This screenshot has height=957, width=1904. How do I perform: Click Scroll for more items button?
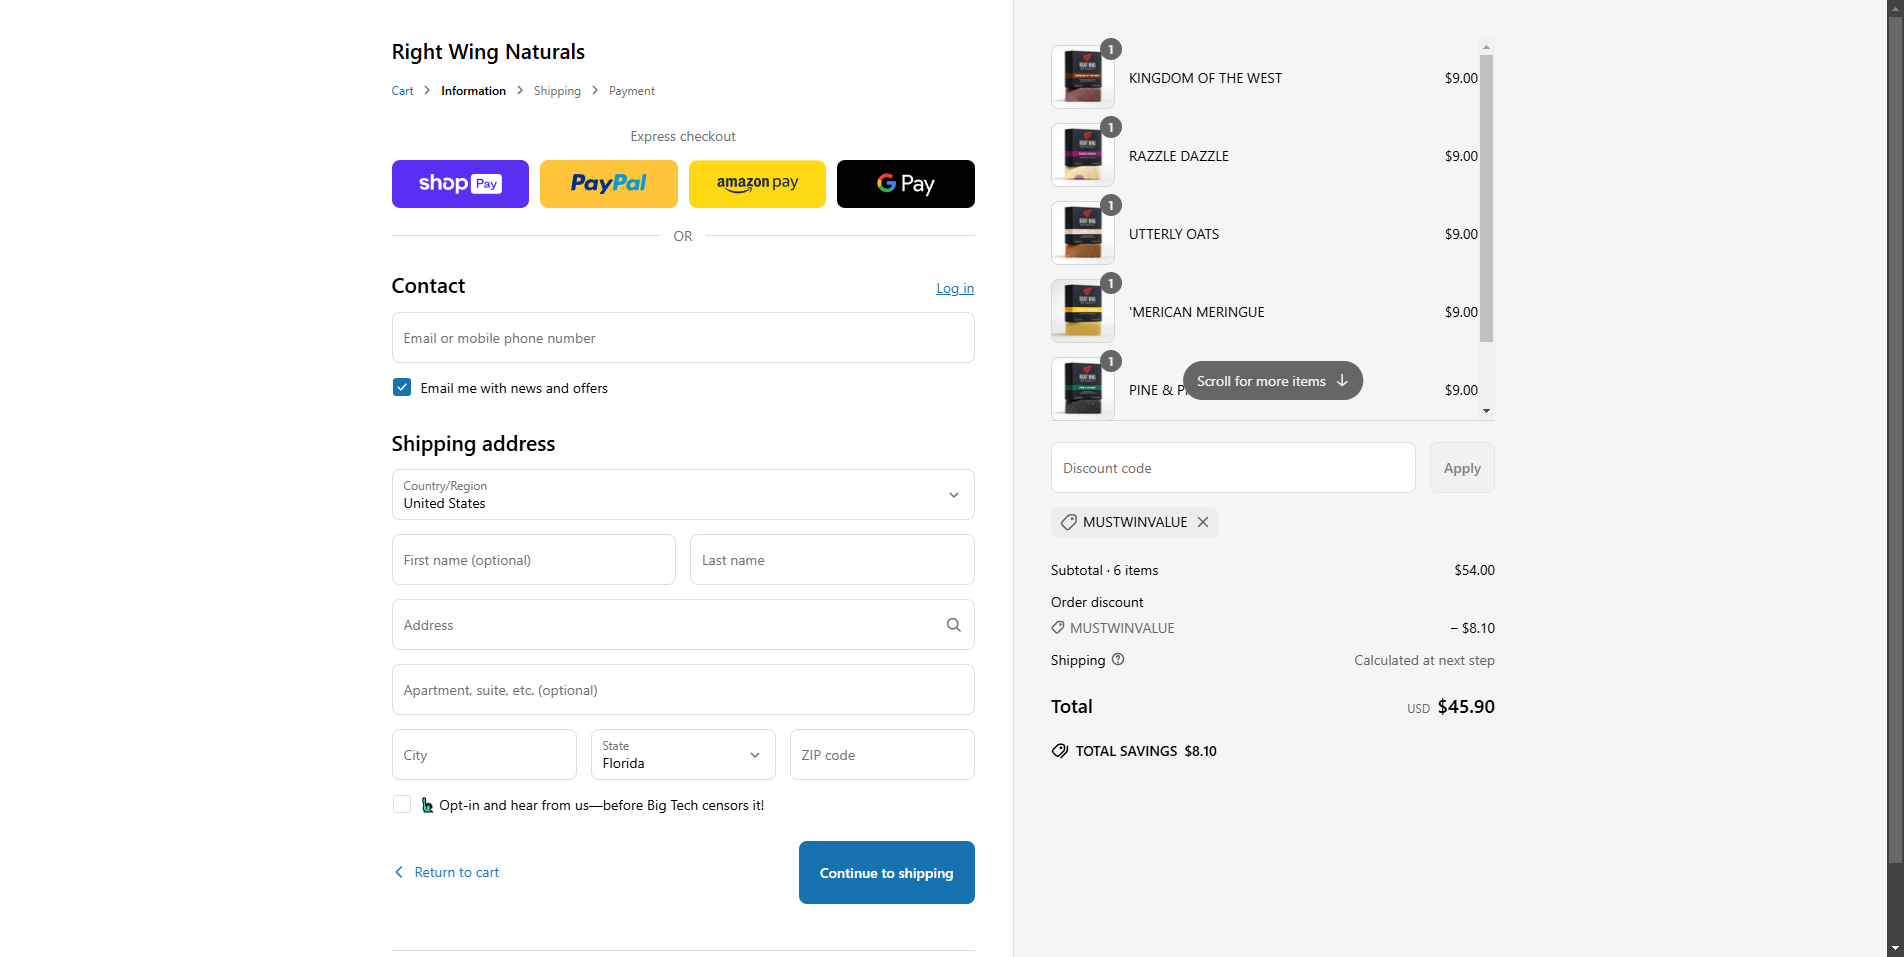click(1272, 381)
